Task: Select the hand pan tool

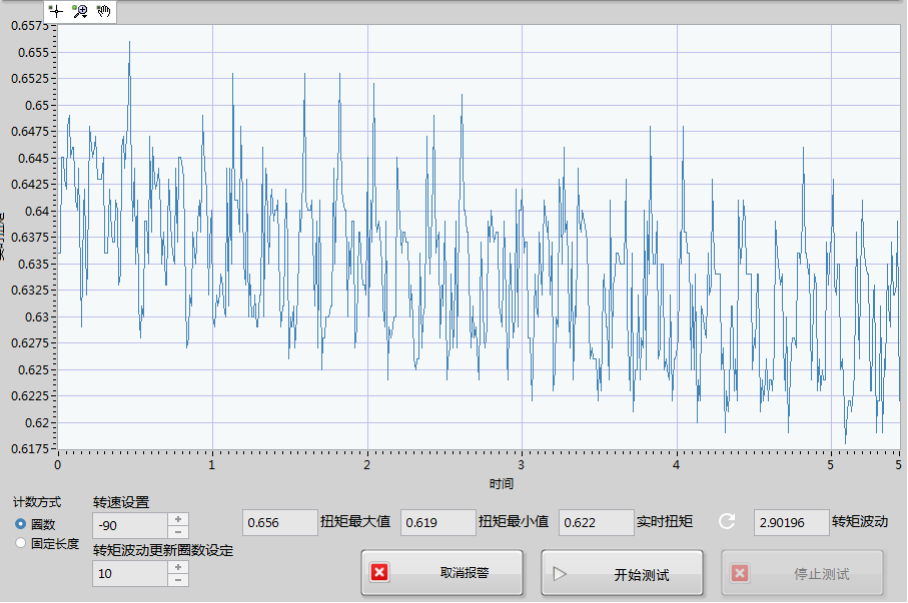Action: tap(104, 12)
